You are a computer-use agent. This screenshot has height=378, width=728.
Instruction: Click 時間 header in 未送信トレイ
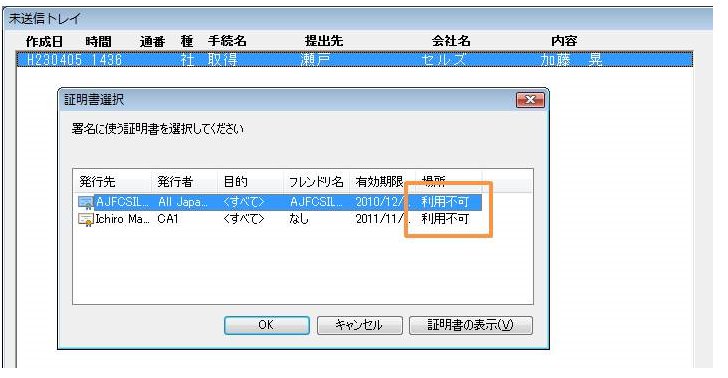[98, 41]
